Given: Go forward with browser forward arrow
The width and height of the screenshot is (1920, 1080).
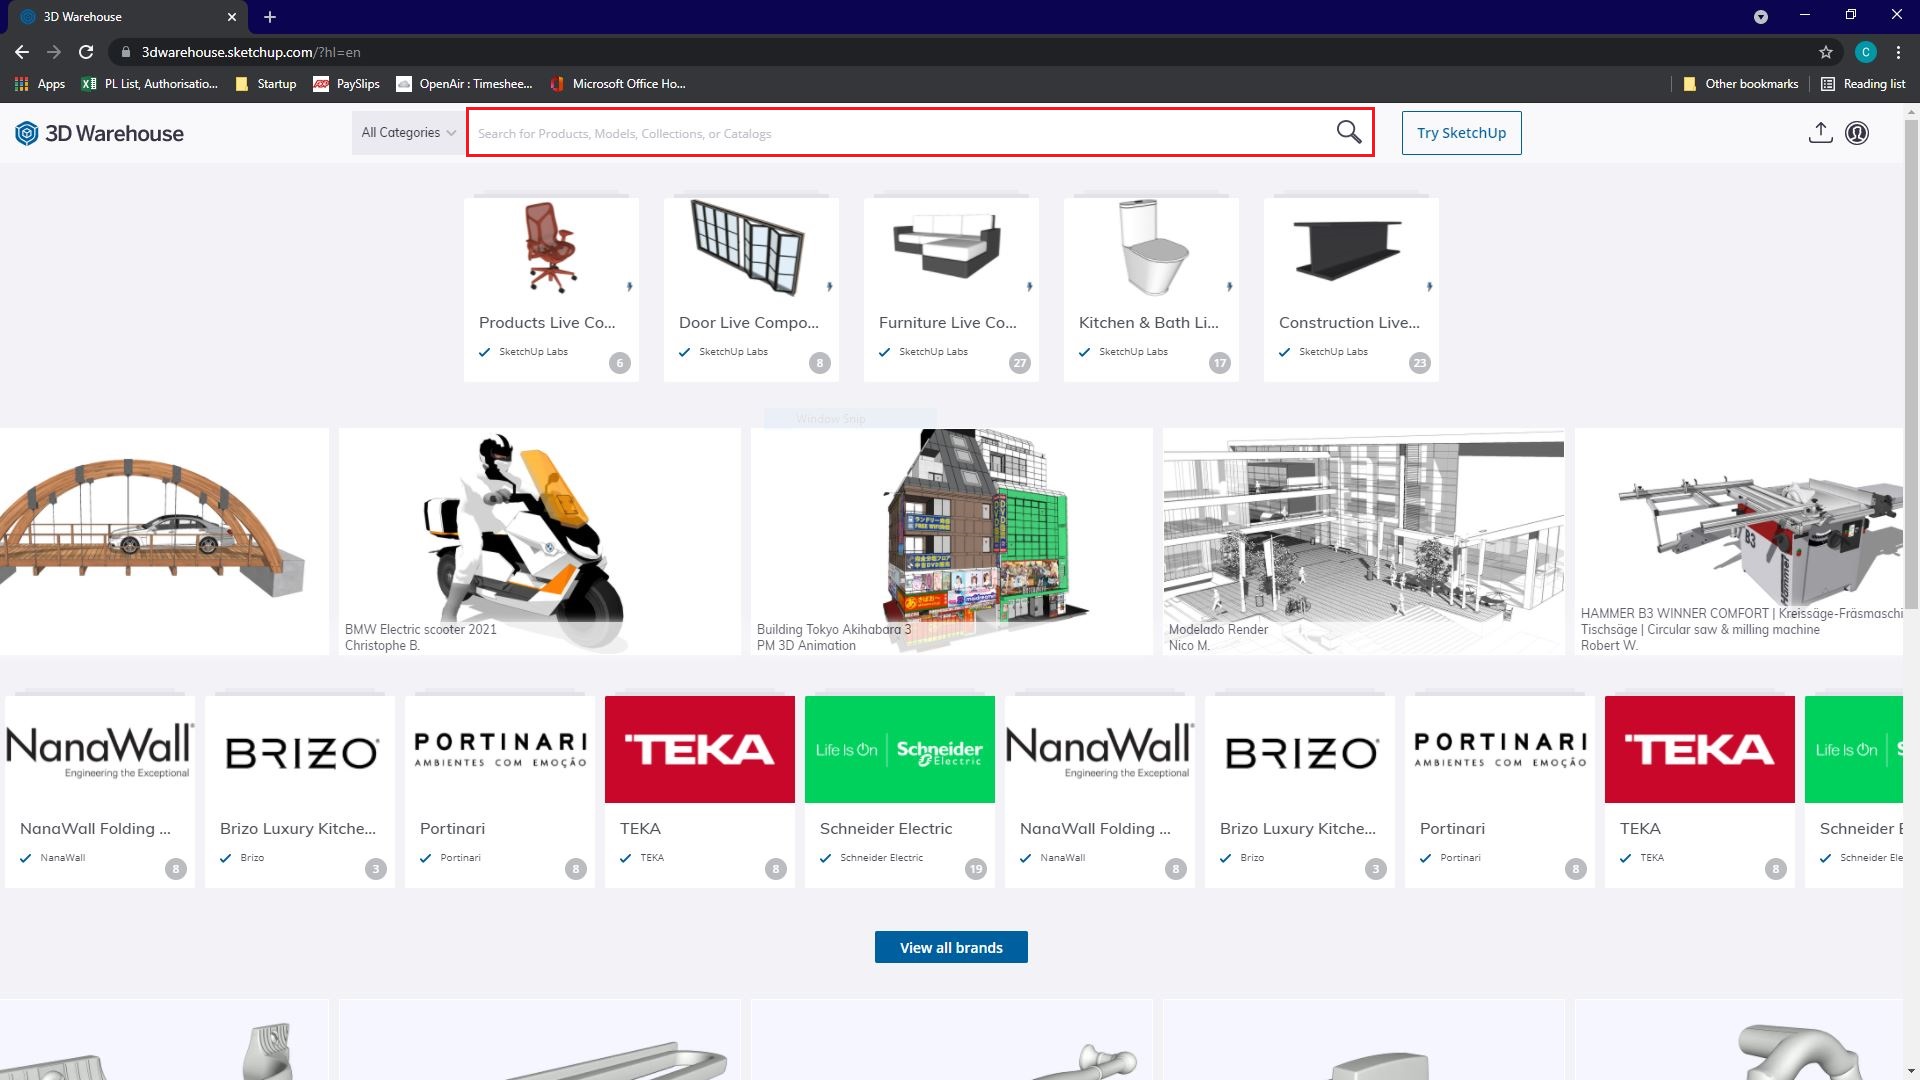Looking at the screenshot, I should pyautogui.click(x=54, y=52).
